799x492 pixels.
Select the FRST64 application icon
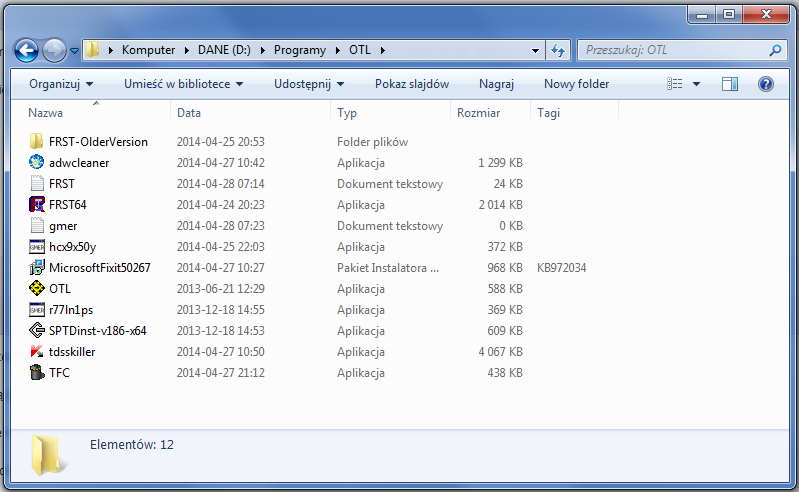tap(37, 204)
